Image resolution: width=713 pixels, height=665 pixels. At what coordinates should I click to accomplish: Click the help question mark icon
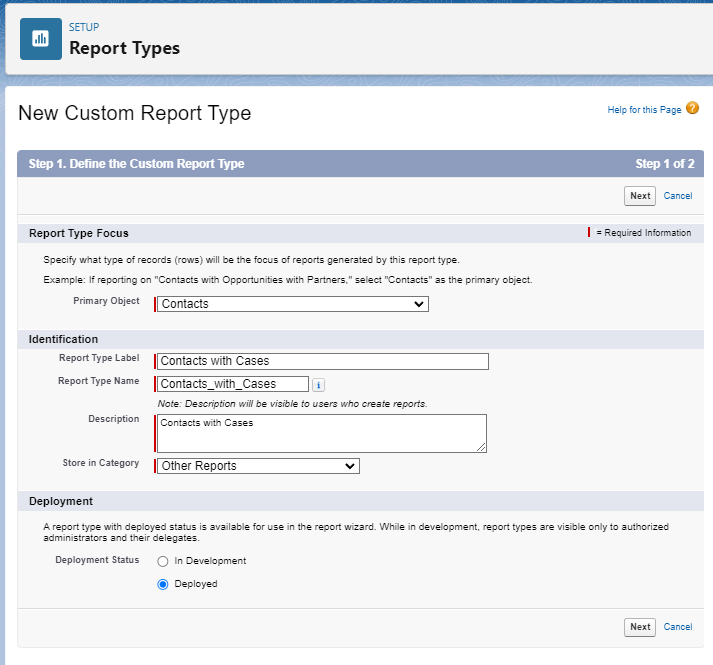pos(692,109)
